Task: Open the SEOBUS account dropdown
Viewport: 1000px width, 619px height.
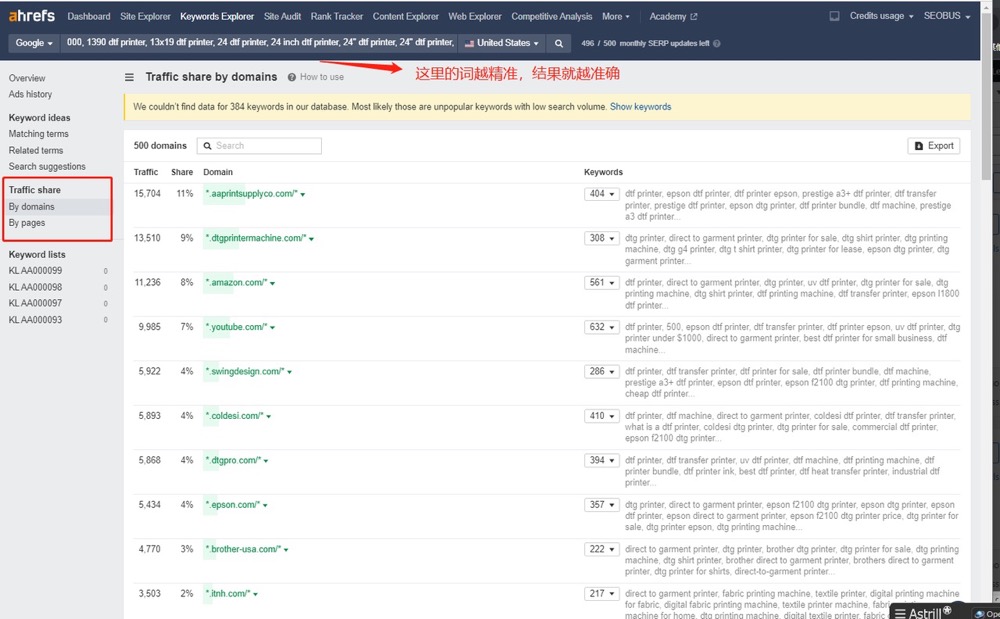Action: coord(947,16)
